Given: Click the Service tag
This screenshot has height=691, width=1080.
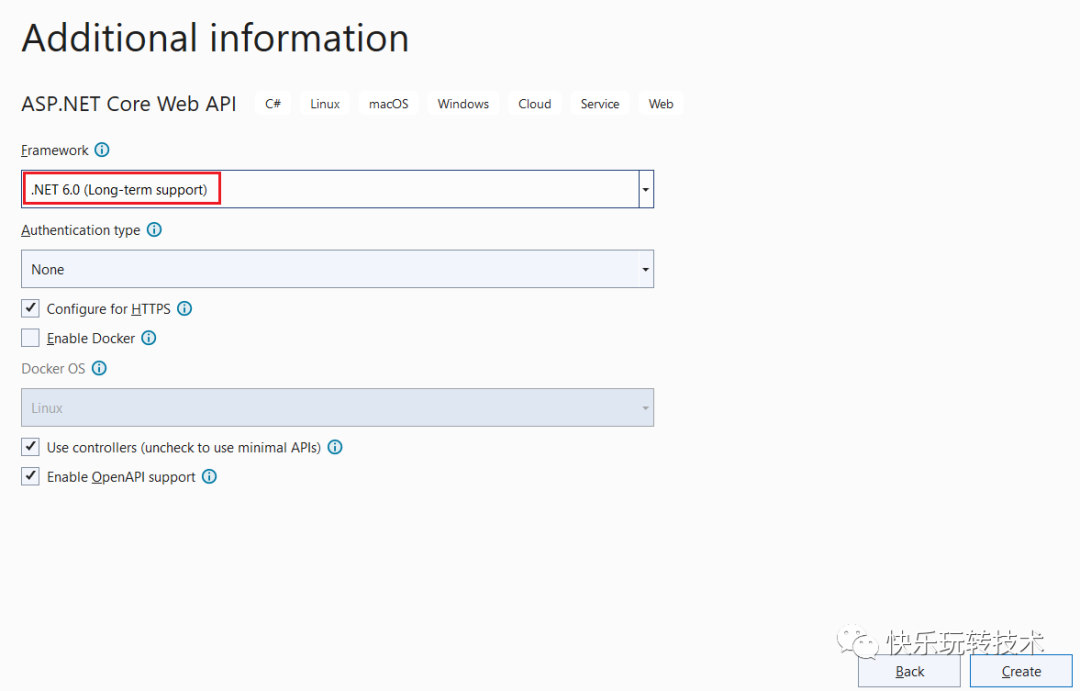Looking at the screenshot, I should 599,103.
